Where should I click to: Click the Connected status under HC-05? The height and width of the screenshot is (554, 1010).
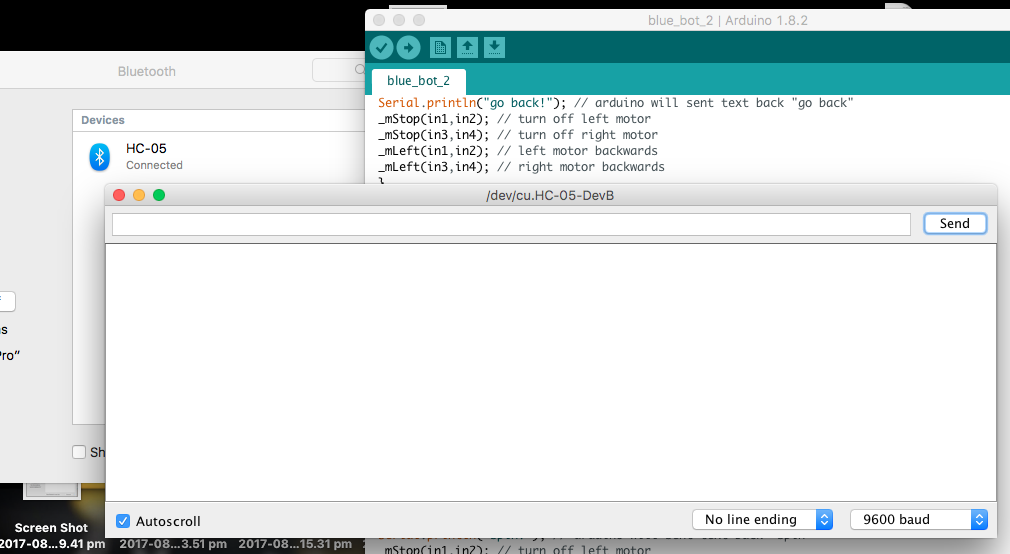155,165
